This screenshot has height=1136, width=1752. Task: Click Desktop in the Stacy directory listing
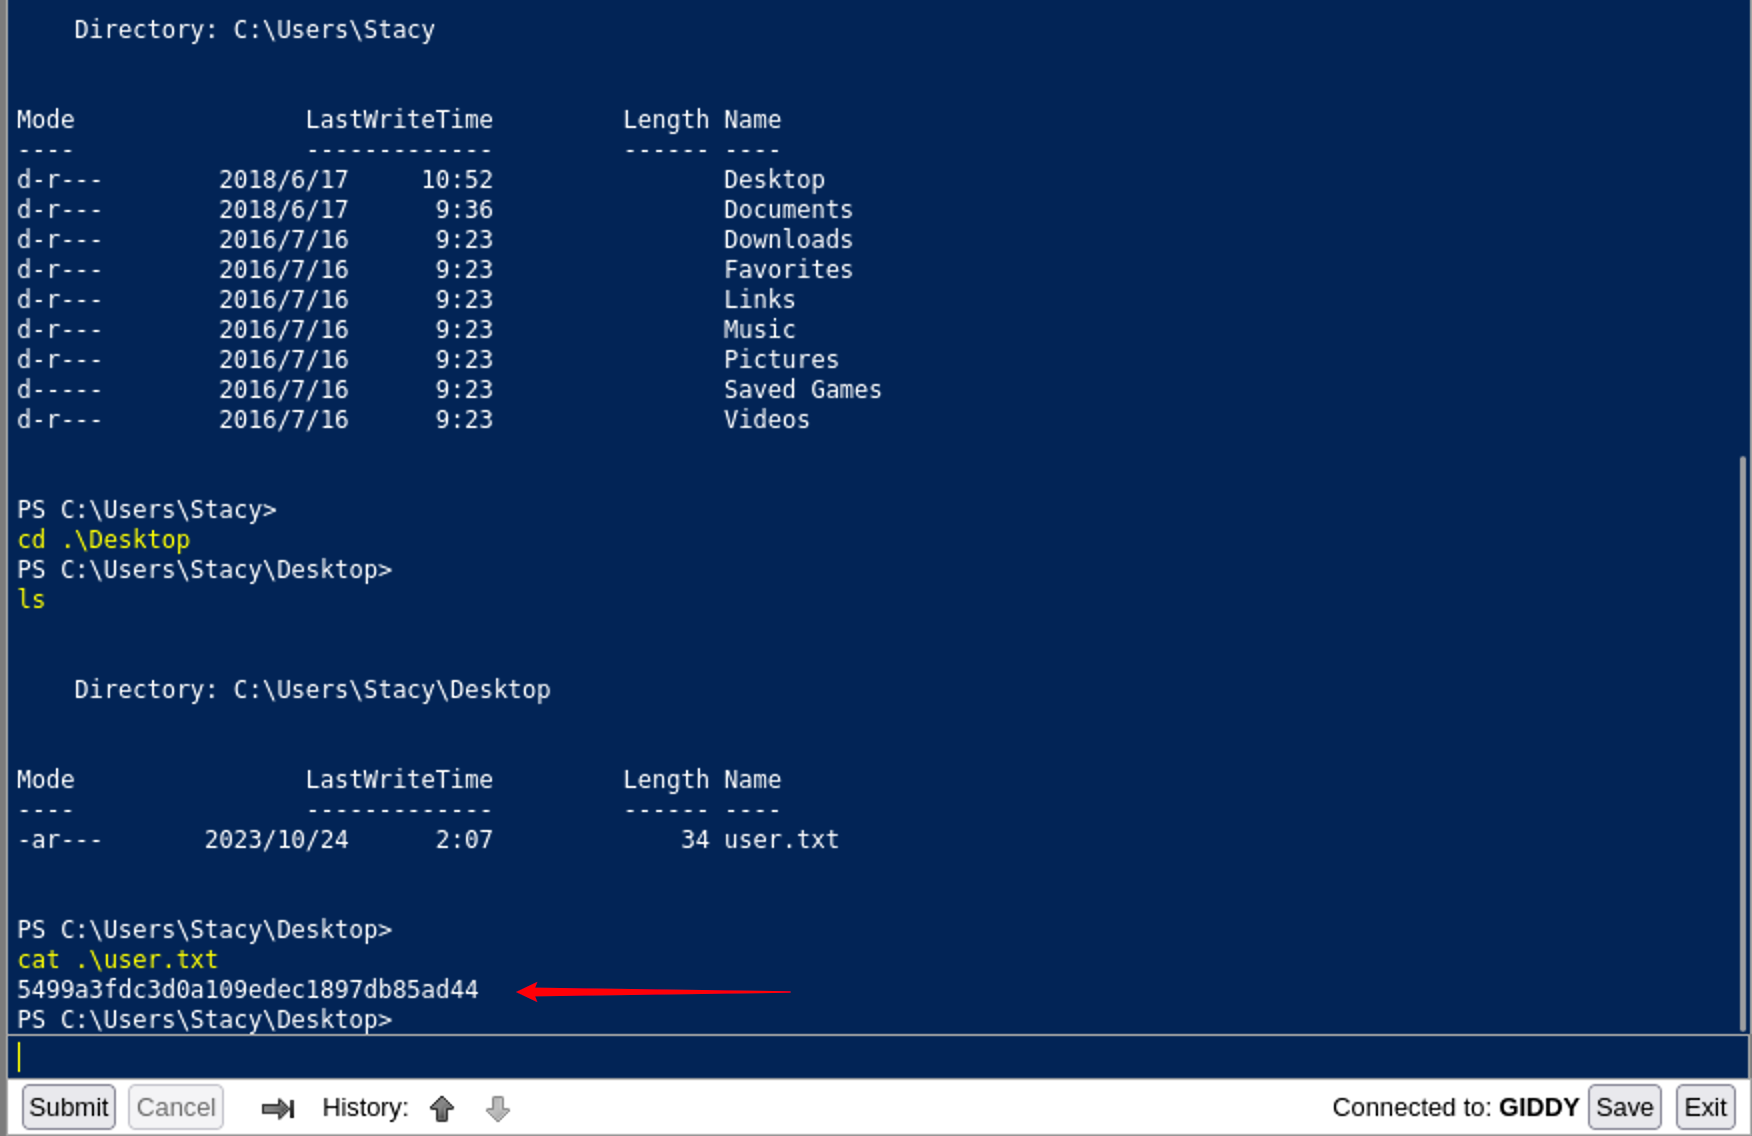pyautogui.click(x=774, y=179)
